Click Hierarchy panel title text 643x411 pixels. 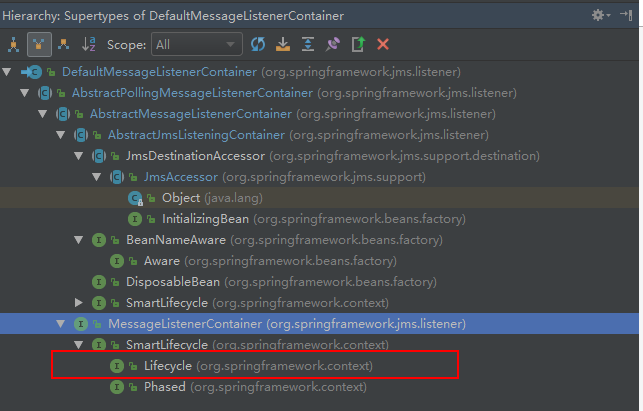pyautogui.click(x=173, y=16)
